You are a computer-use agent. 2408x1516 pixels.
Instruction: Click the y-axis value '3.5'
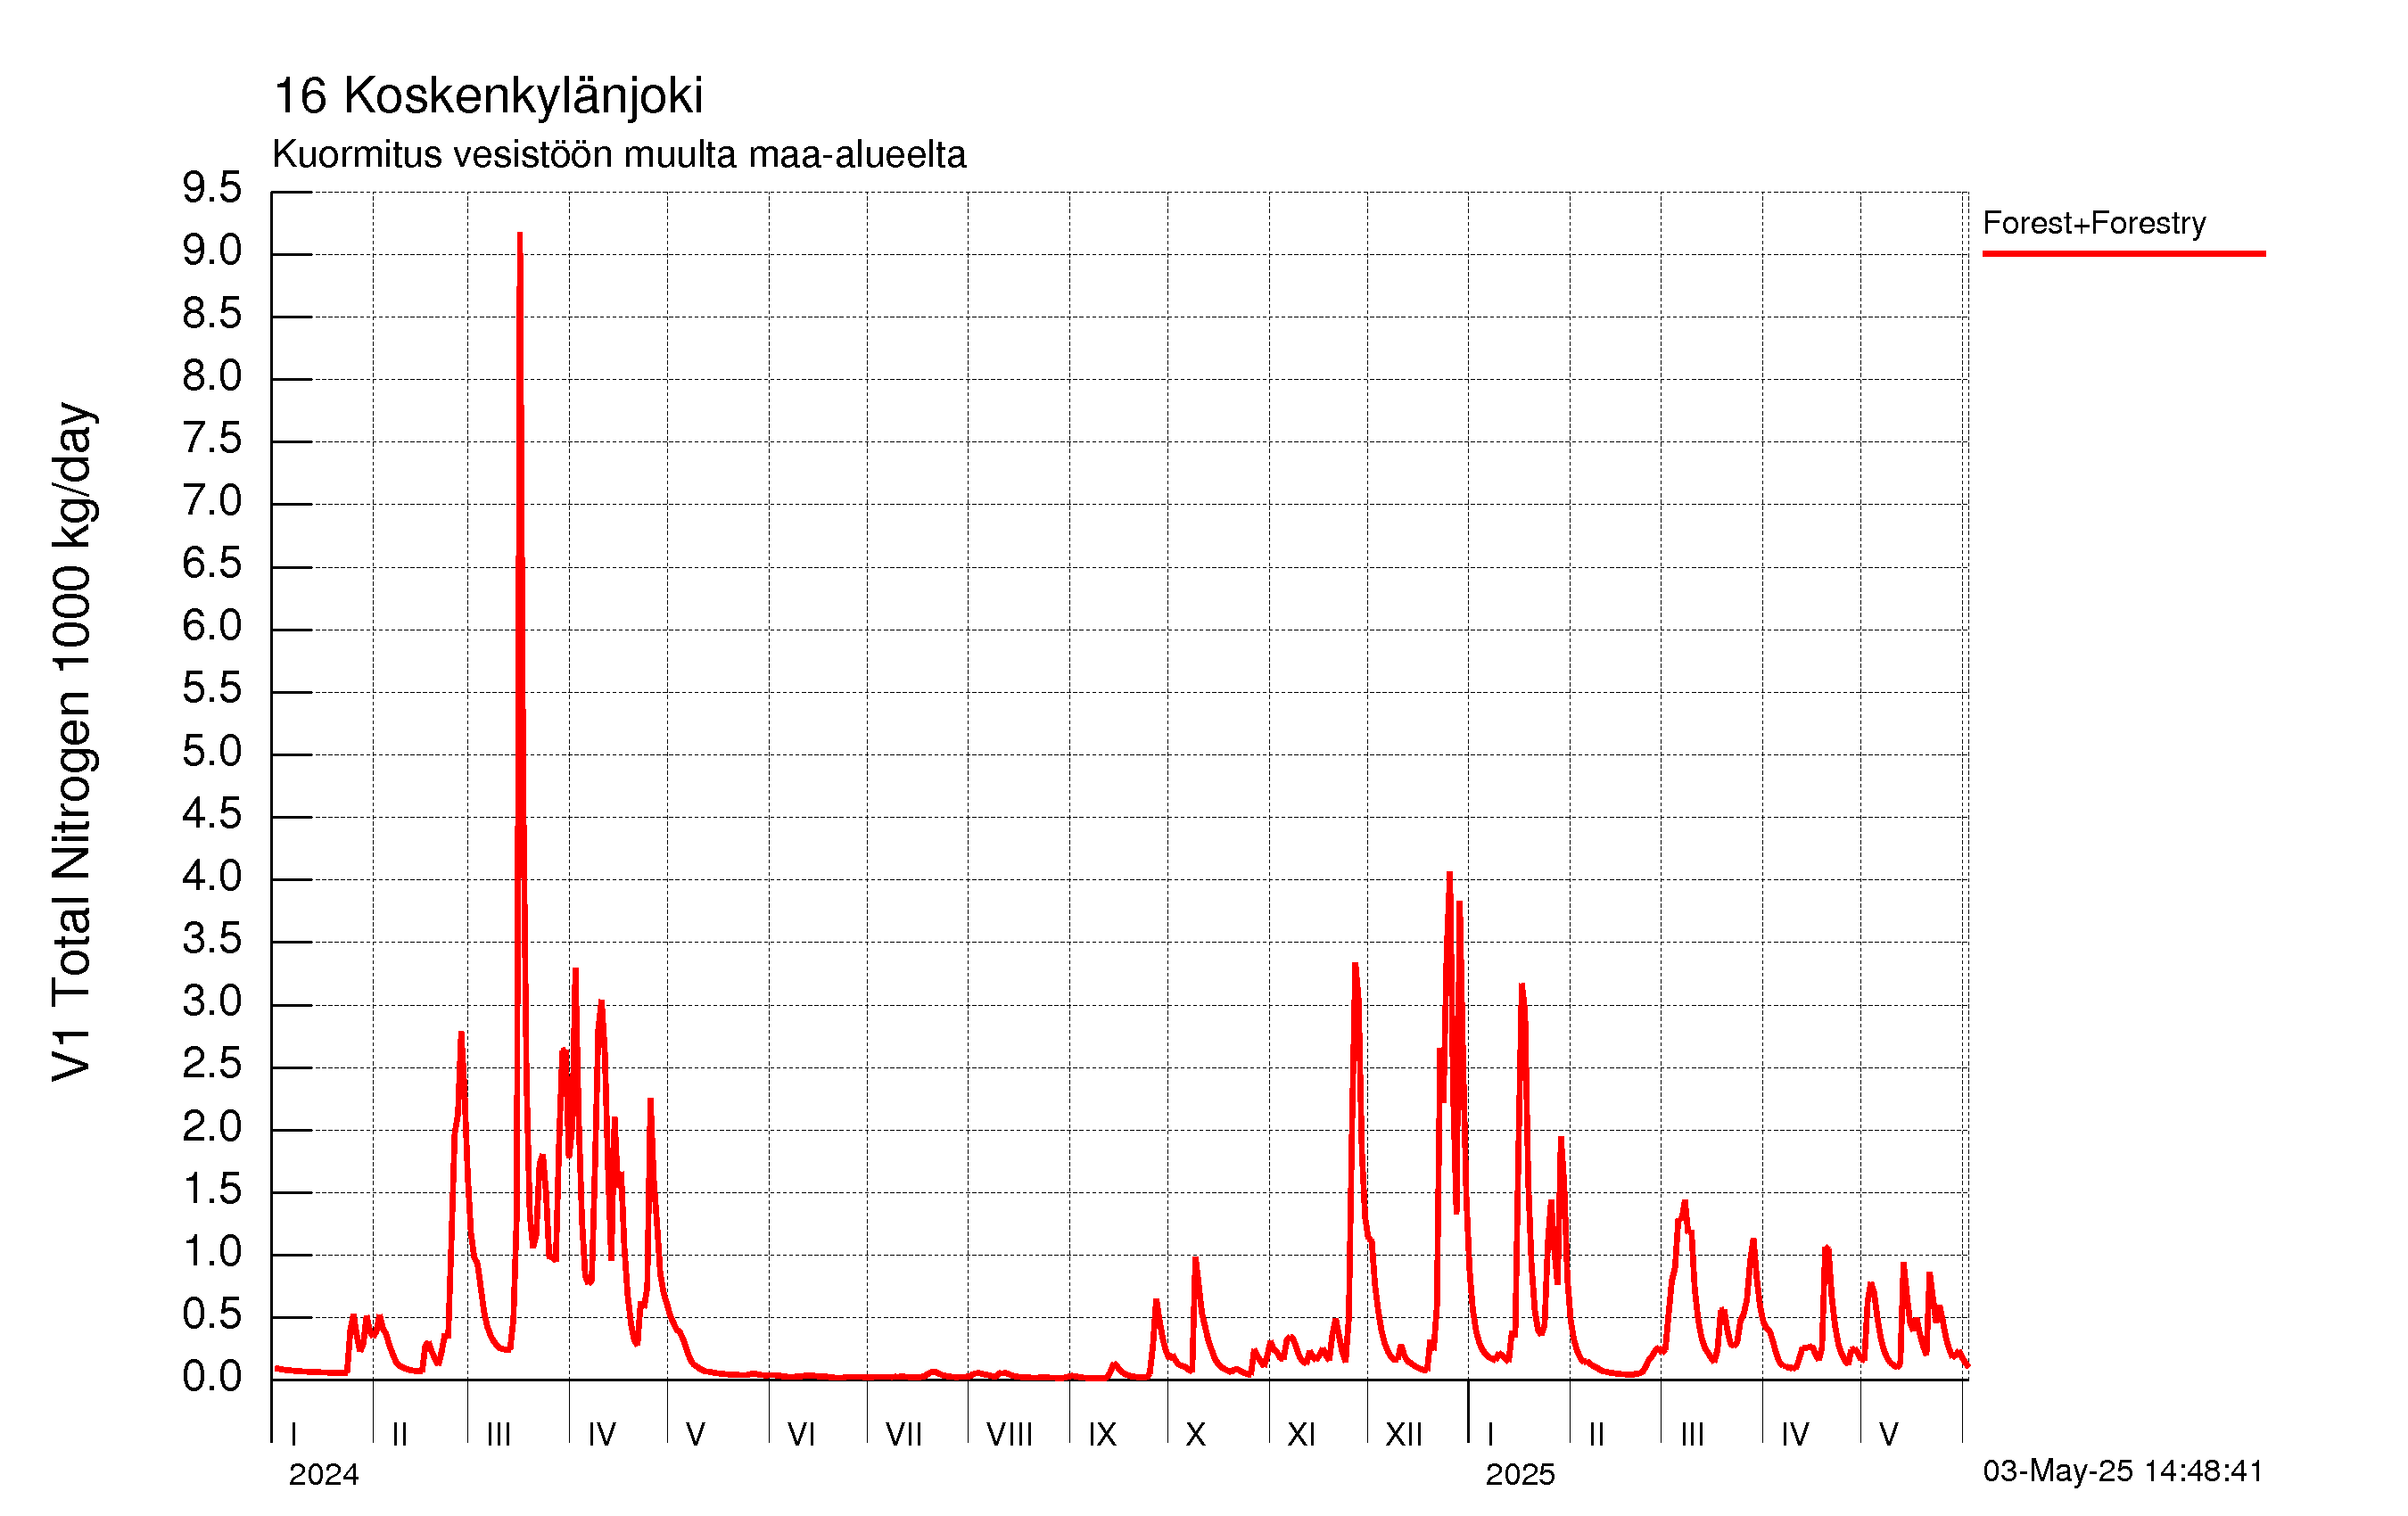coord(212,939)
